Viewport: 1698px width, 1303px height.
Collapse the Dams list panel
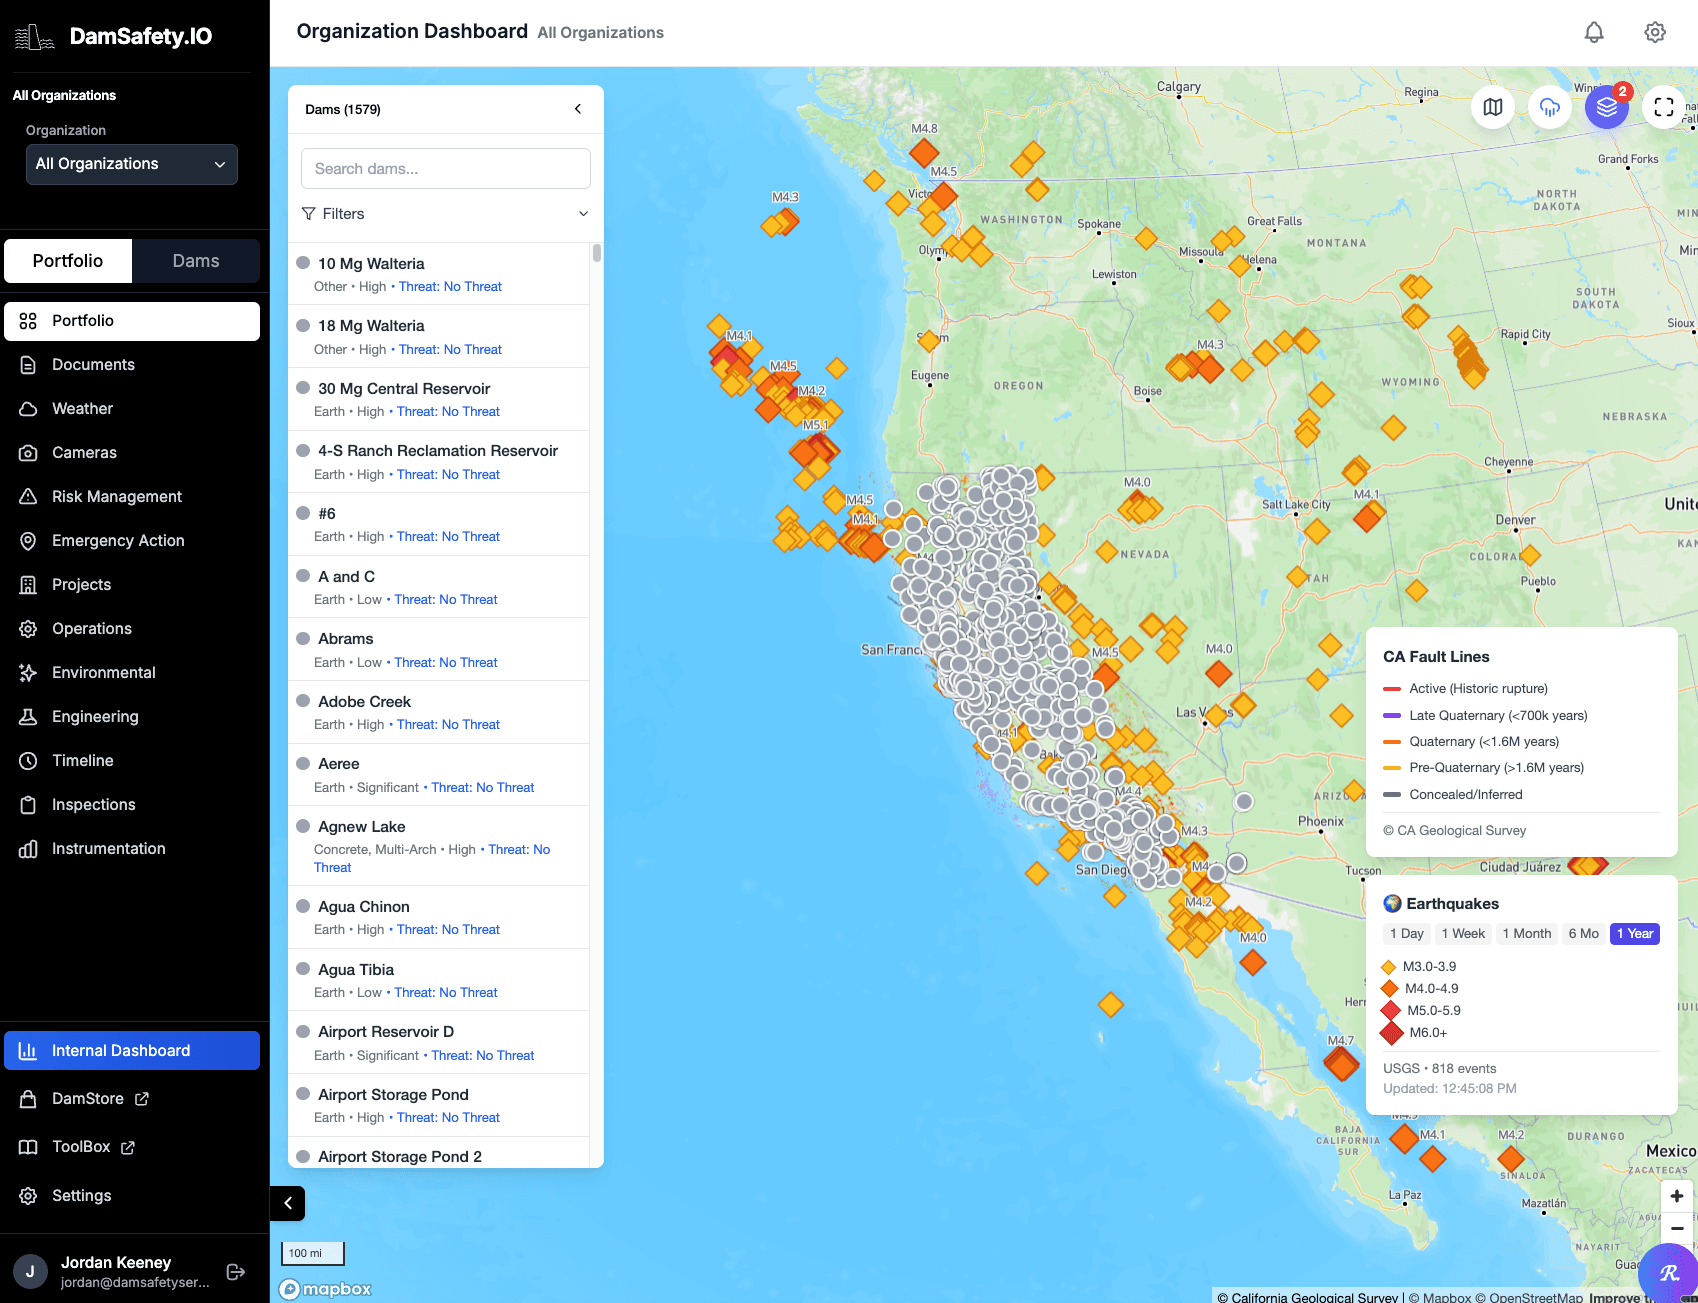pyautogui.click(x=578, y=109)
